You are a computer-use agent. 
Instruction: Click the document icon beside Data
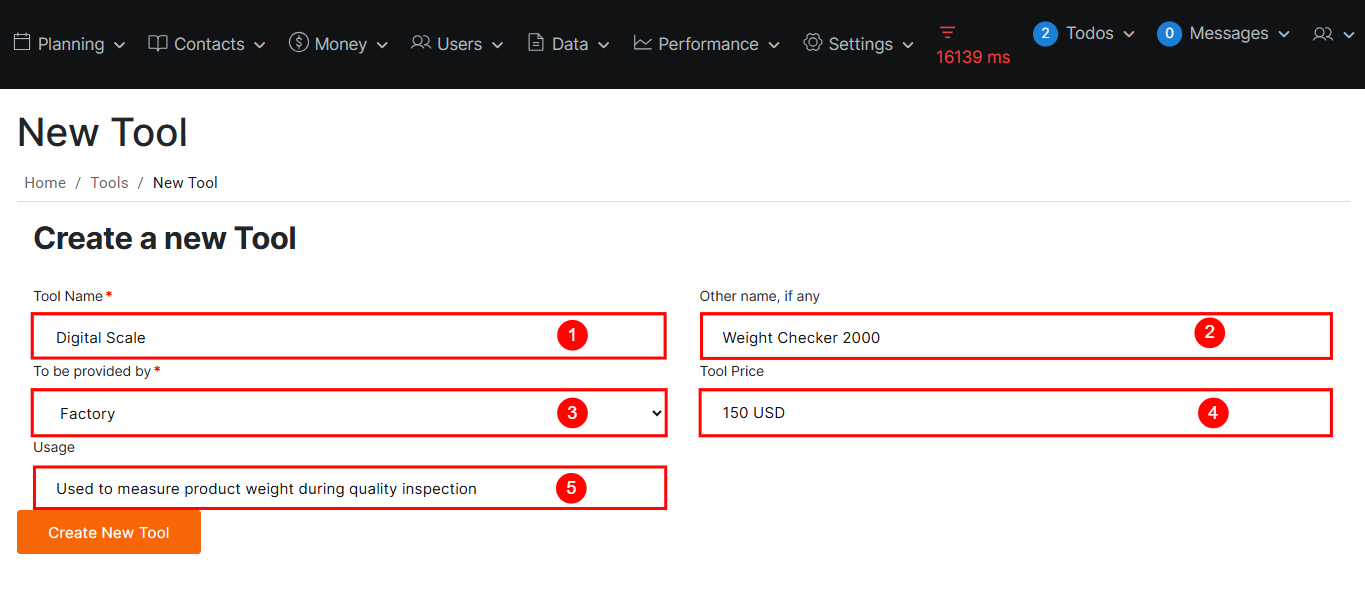point(536,43)
